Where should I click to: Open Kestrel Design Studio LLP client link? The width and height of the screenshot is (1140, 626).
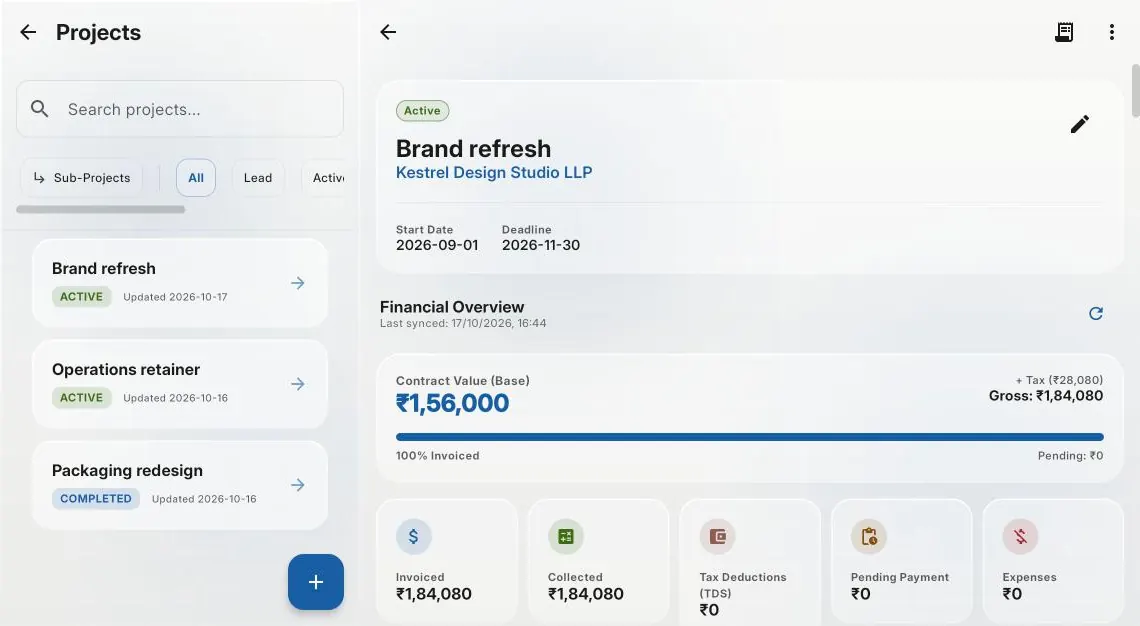pyautogui.click(x=494, y=172)
